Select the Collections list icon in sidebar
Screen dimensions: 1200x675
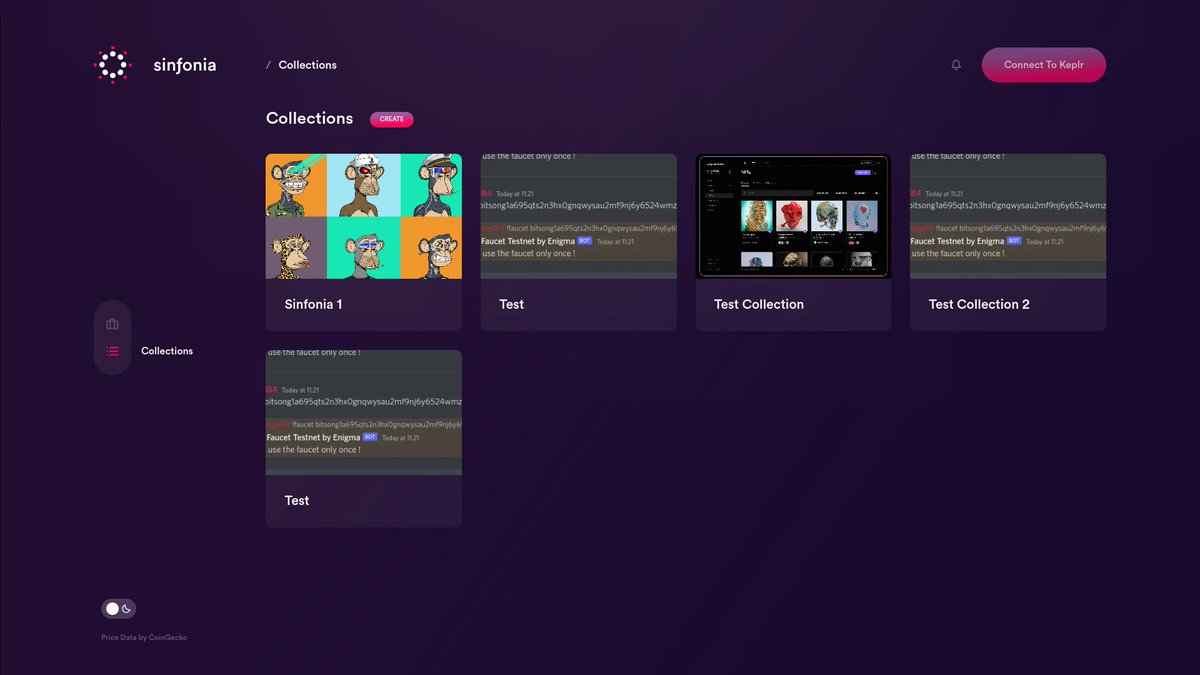pyautogui.click(x=112, y=351)
